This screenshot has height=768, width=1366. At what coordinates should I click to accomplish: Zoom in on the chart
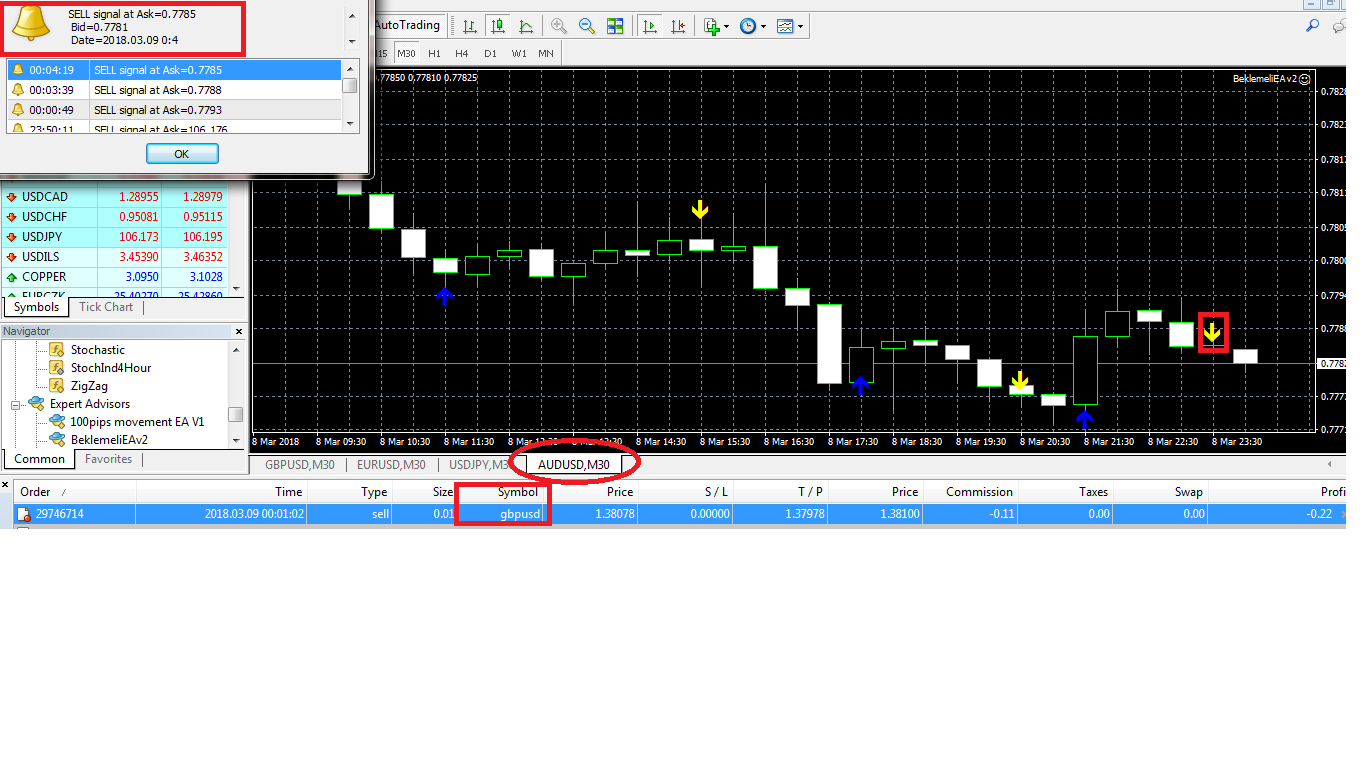559,26
